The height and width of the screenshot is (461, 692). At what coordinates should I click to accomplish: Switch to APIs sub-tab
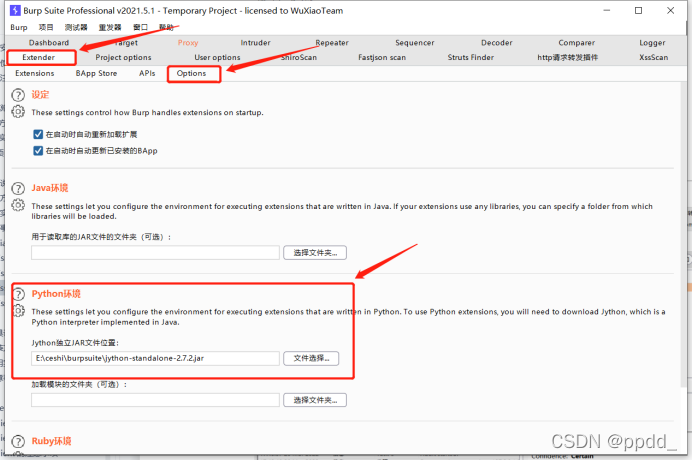click(147, 73)
